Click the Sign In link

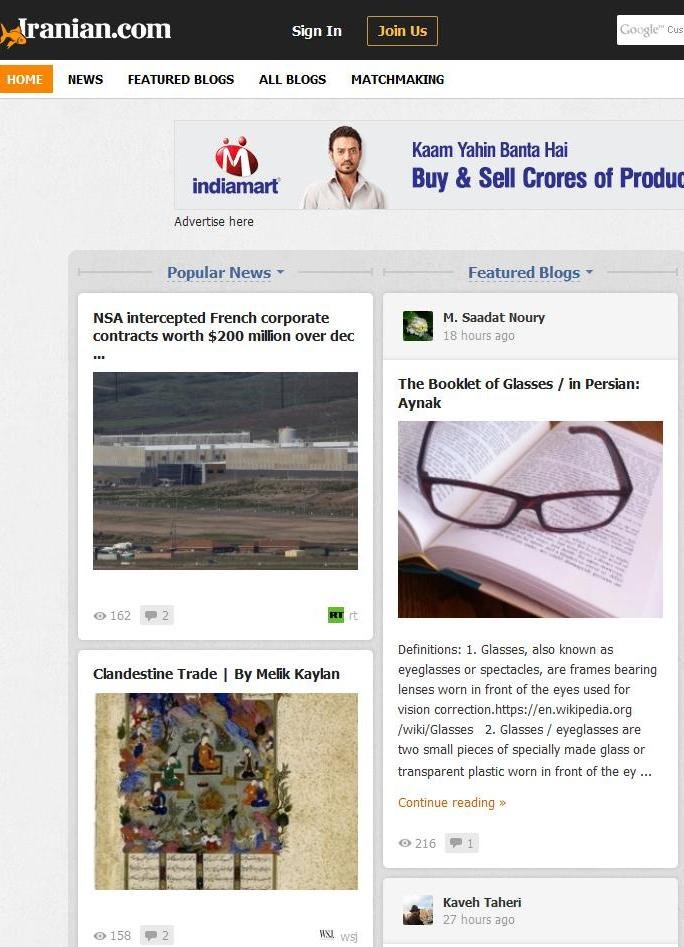pyautogui.click(x=316, y=31)
